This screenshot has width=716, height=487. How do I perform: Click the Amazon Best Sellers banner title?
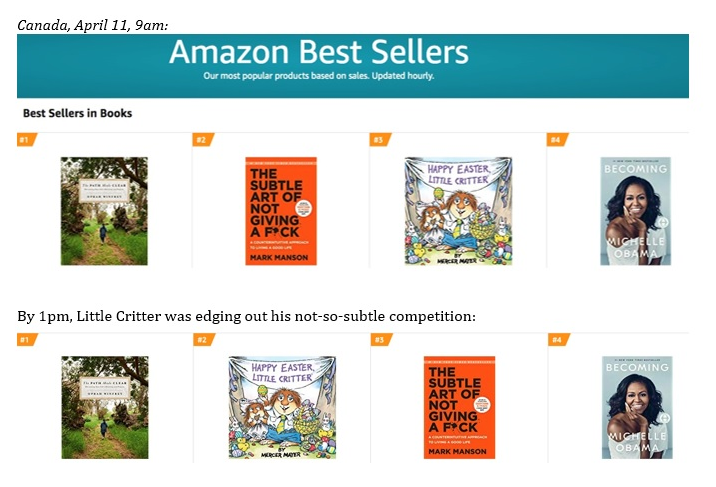[319, 53]
